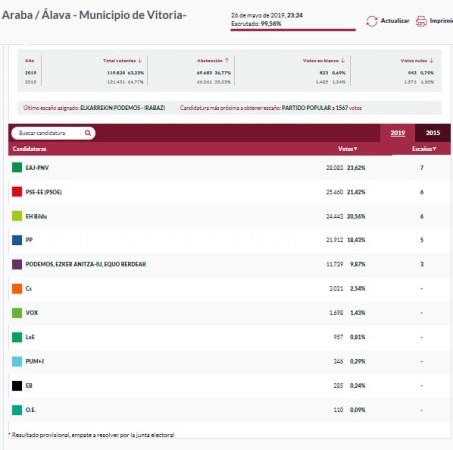
Task: Click O.E. vote percentage 0,09%
Action: click(358, 410)
